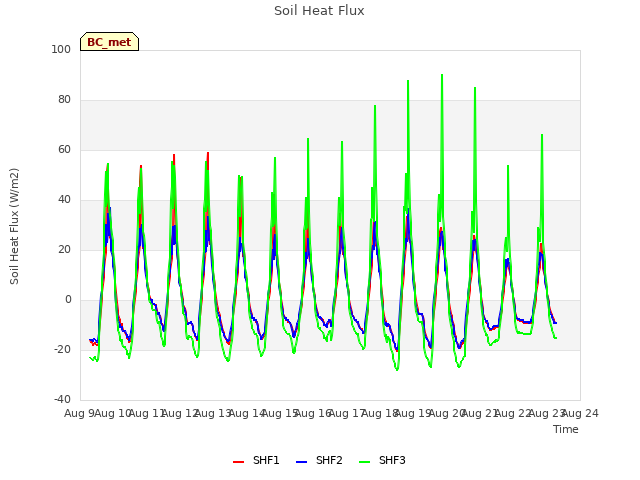Click the -40 y-axis tick label

pyautogui.click(x=62, y=399)
